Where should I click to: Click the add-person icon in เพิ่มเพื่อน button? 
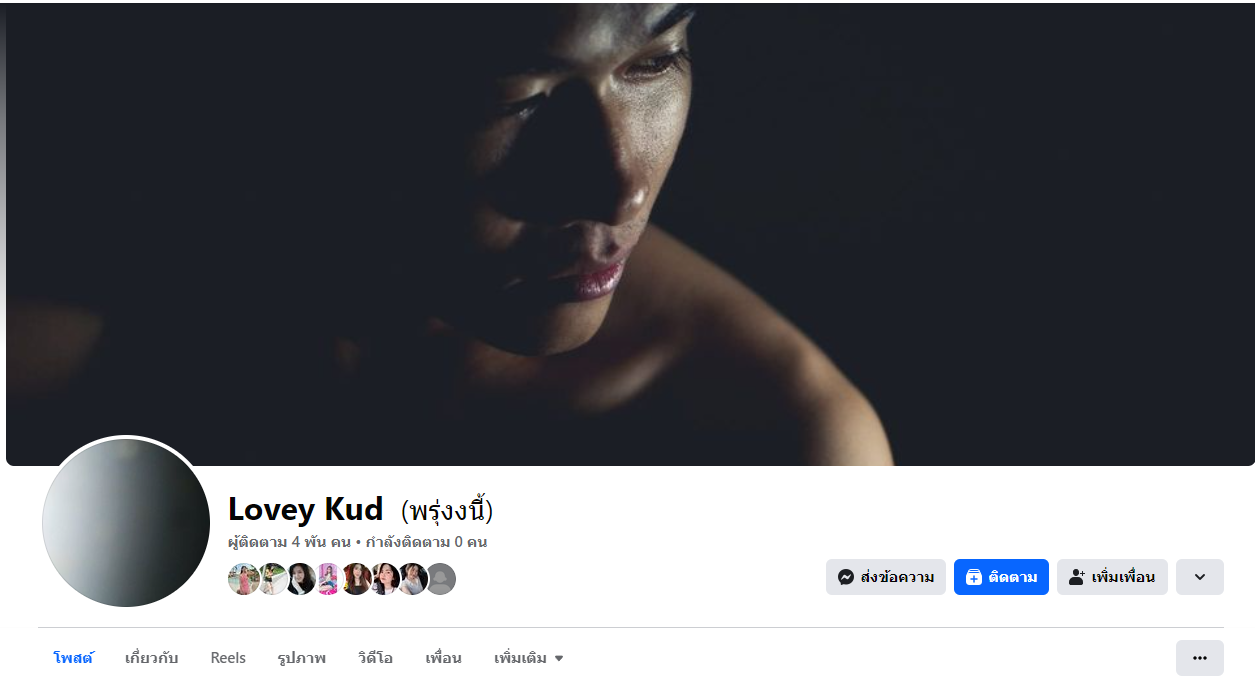1077,577
